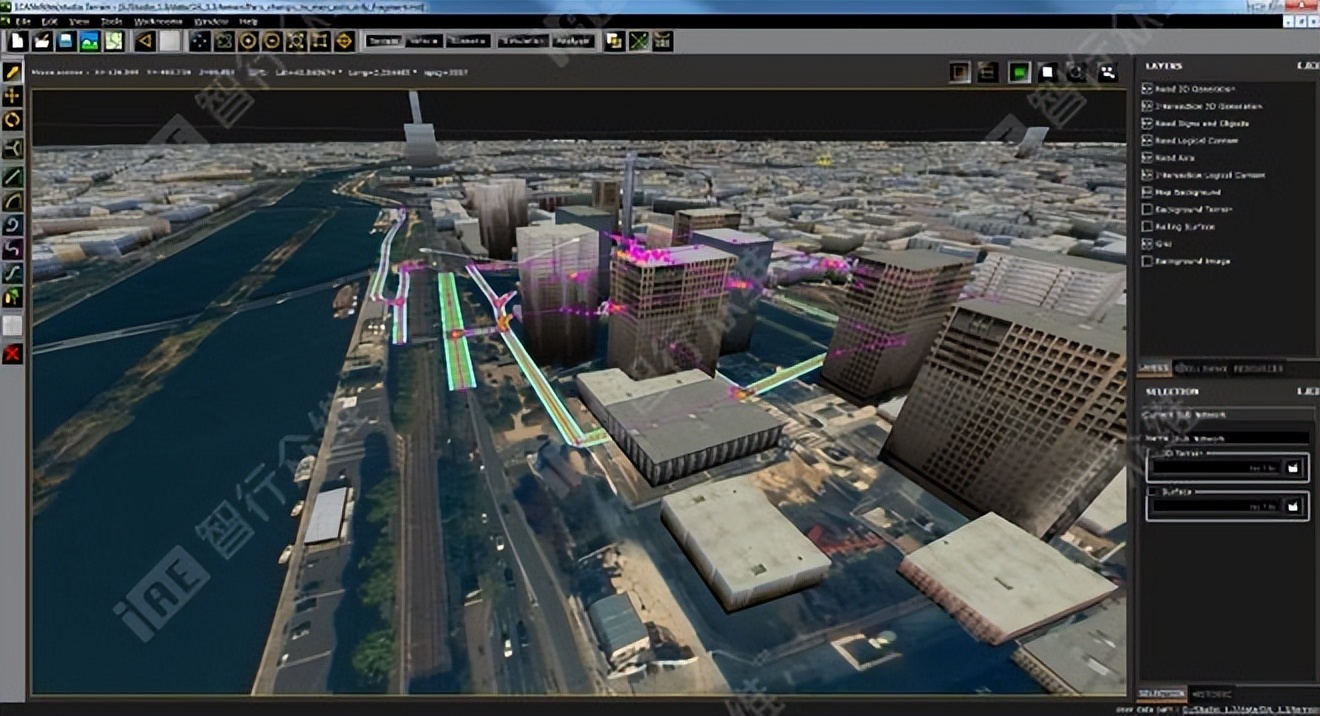Toggle the Intersection Logical Content checkbox
The height and width of the screenshot is (716, 1320).
pos(1147,175)
